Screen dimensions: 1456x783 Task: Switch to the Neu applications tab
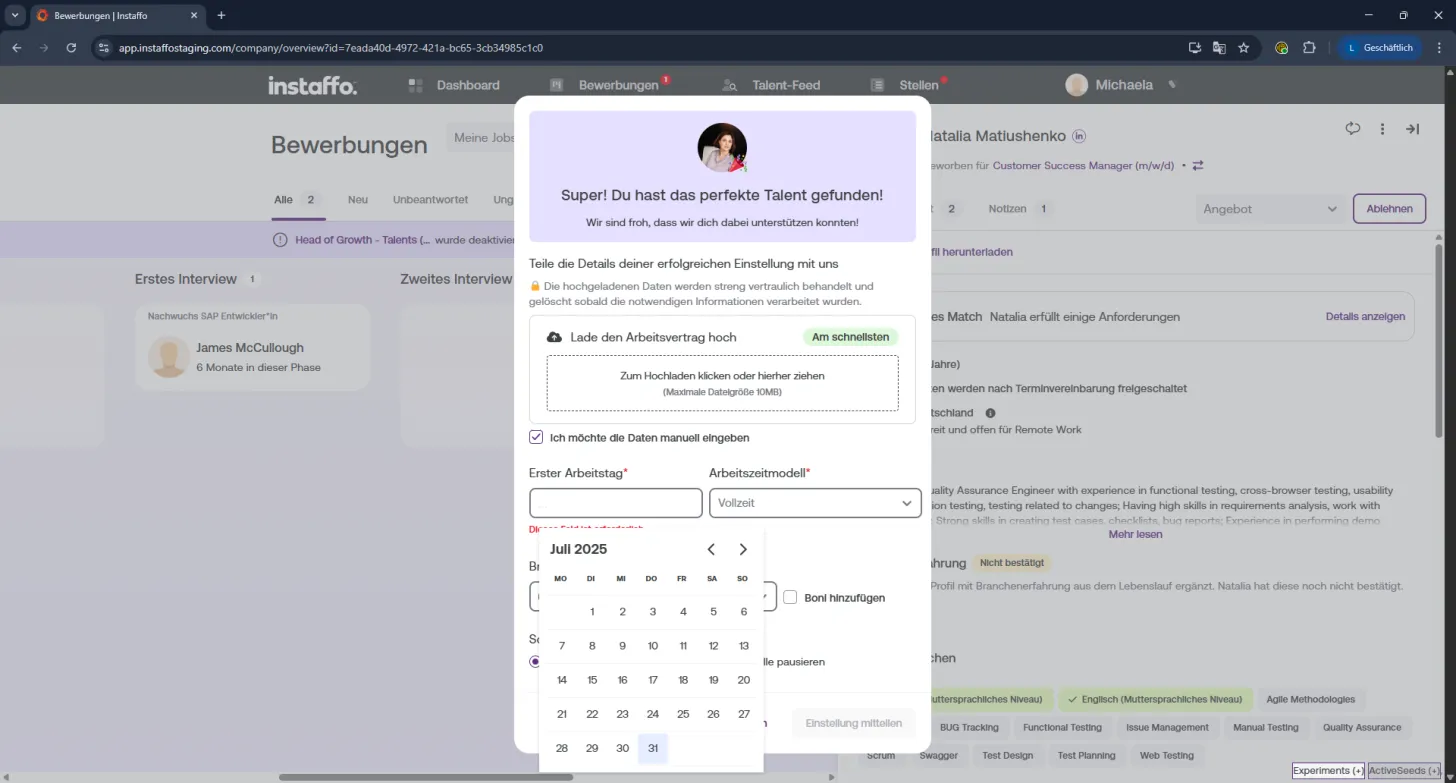click(358, 200)
